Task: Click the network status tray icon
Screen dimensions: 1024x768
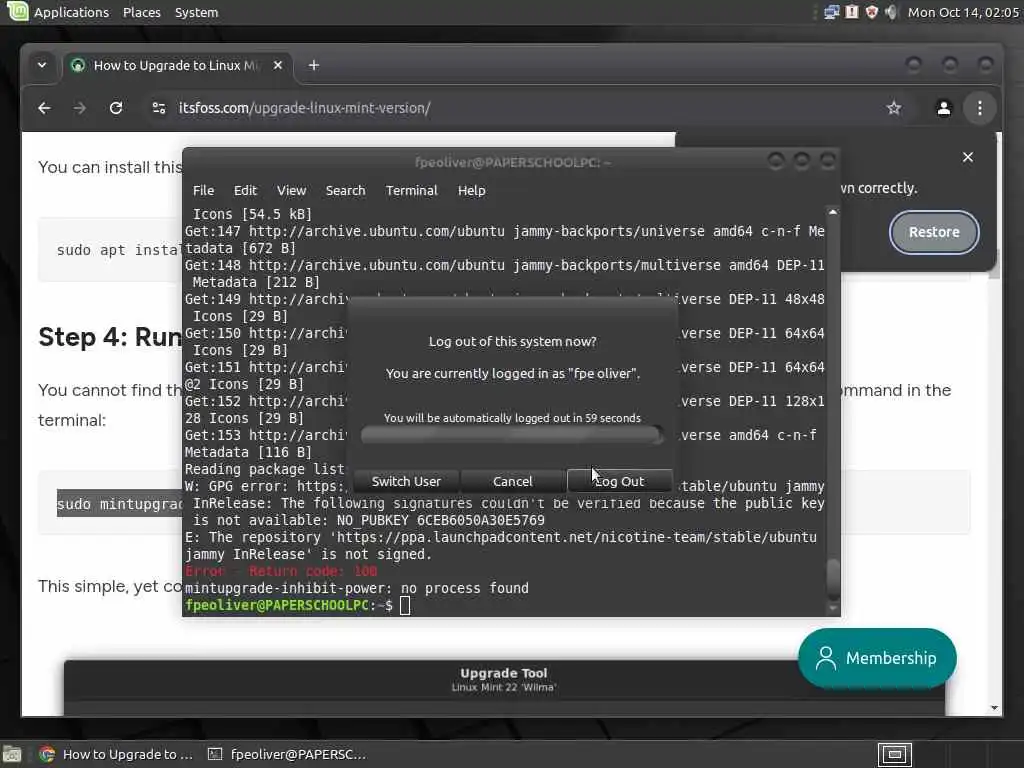Action: 831,12
